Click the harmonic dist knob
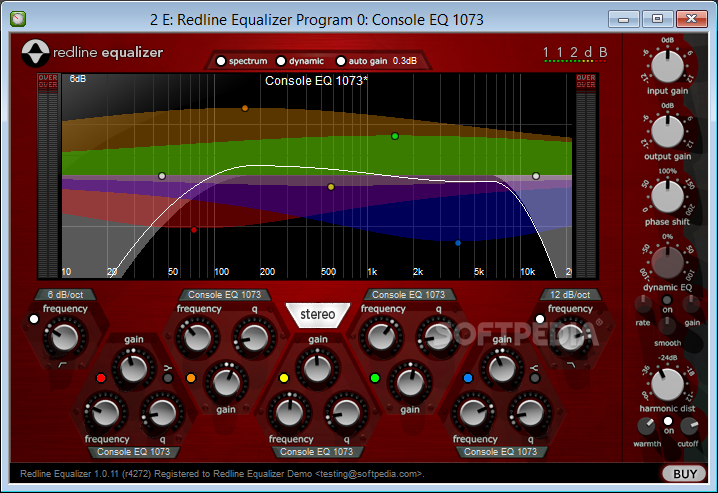Screen dimensions: 718x493 point(667,385)
